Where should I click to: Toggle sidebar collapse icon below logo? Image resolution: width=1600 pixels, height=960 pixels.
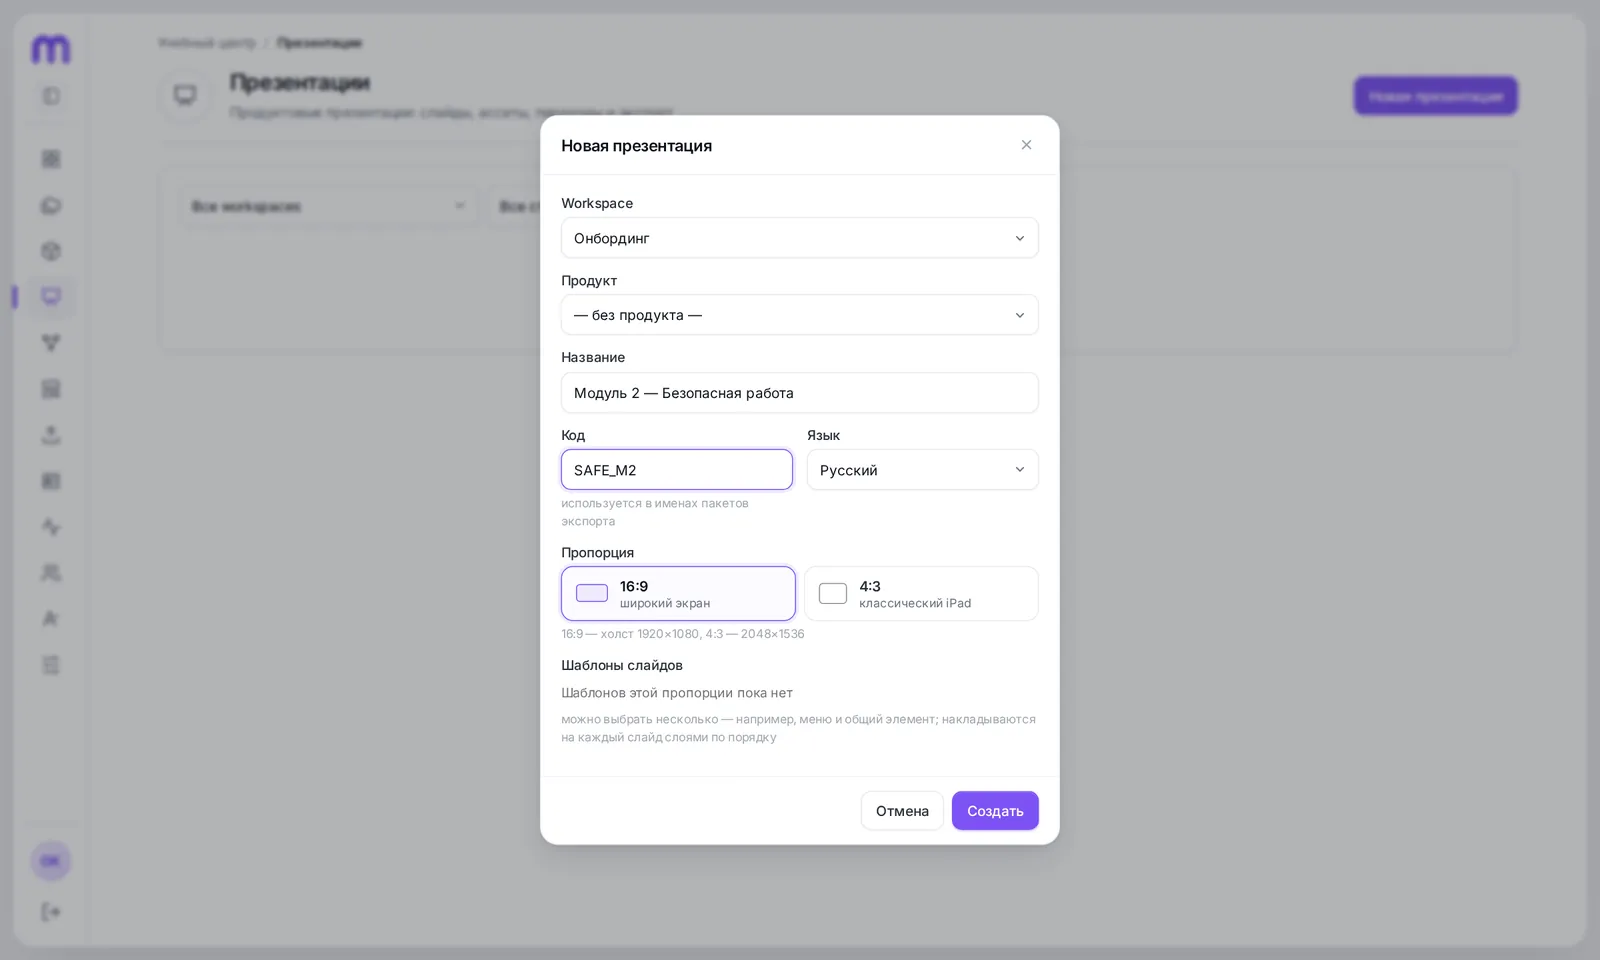[x=51, y=96]
